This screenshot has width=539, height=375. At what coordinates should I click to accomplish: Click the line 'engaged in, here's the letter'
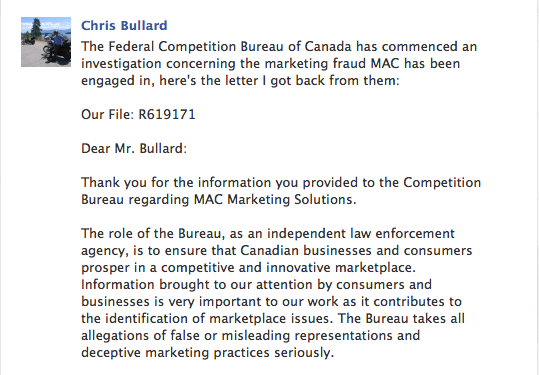tap(240, 81)
